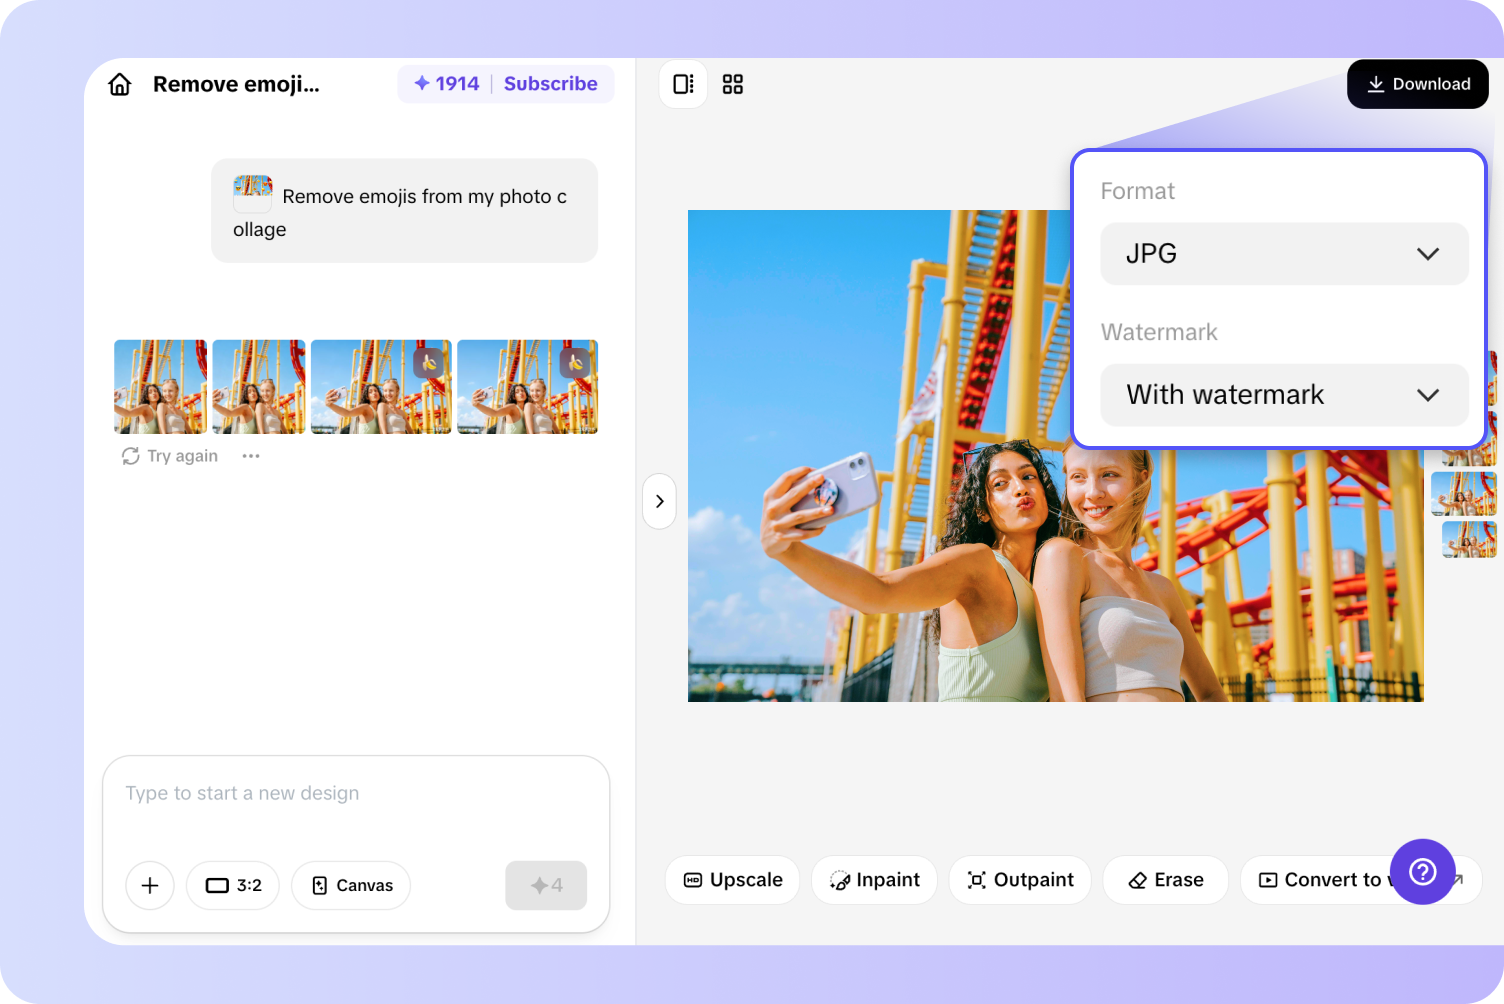
Task: Open the Watermark dropdown showing With watermark
Action: 1284,395
